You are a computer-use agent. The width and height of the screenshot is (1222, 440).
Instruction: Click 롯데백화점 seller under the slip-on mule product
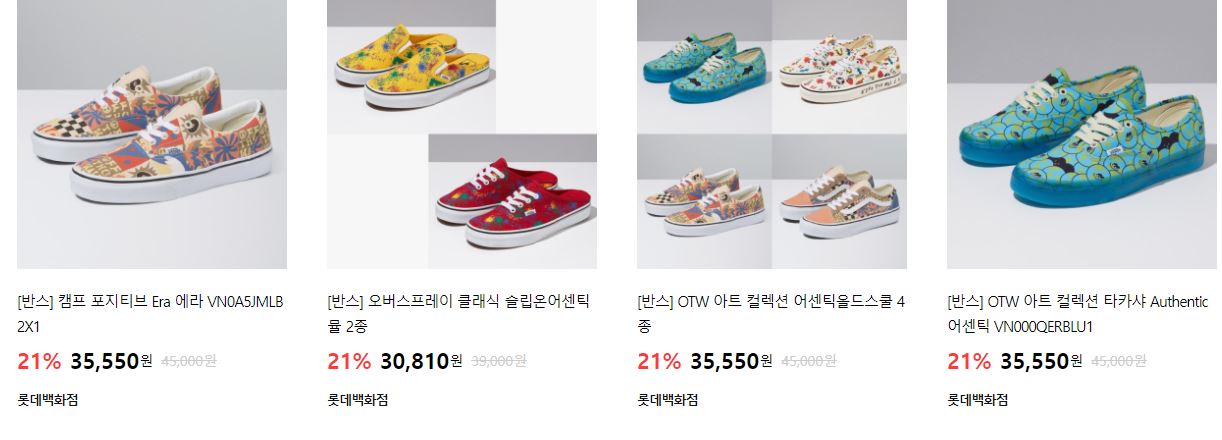(x=358, y=400)
